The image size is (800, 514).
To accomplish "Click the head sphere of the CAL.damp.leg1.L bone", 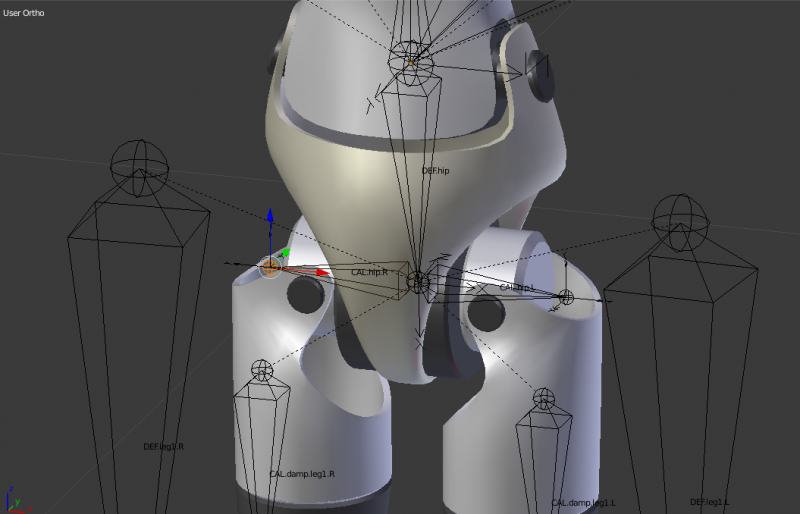I will tap(543, 399).
